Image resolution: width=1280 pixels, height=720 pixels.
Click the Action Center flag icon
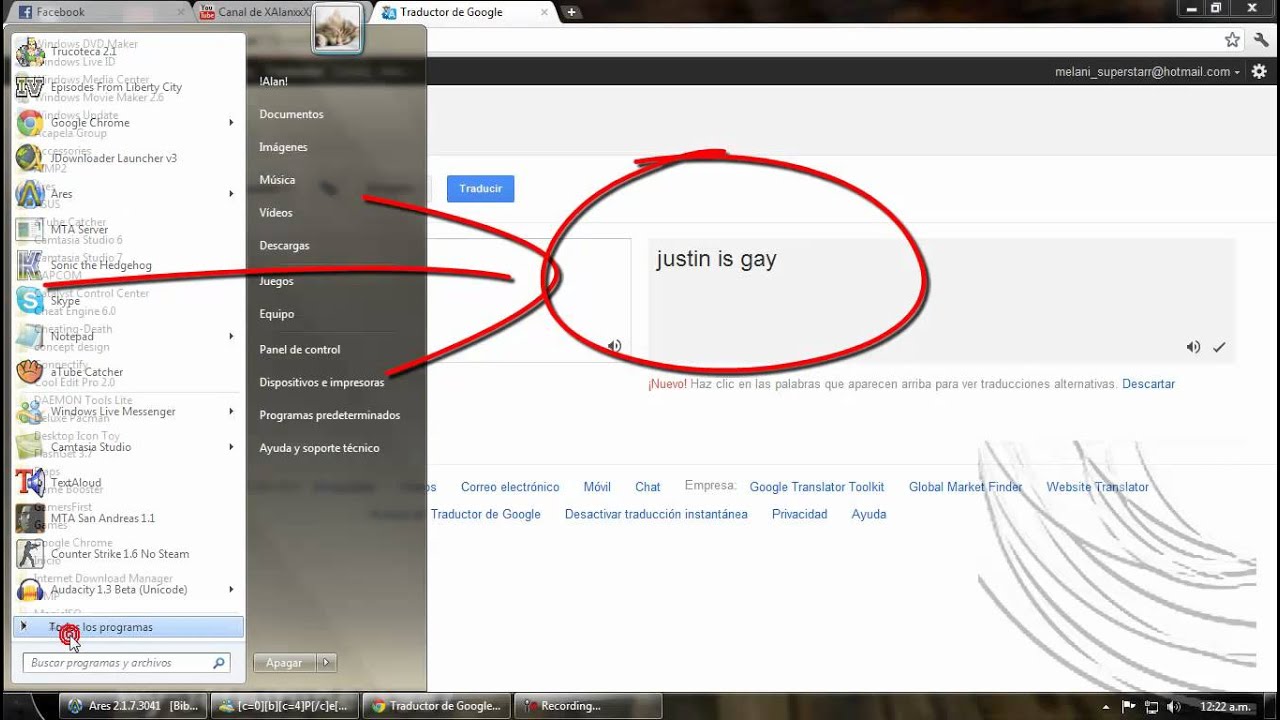coord(1129,706)
